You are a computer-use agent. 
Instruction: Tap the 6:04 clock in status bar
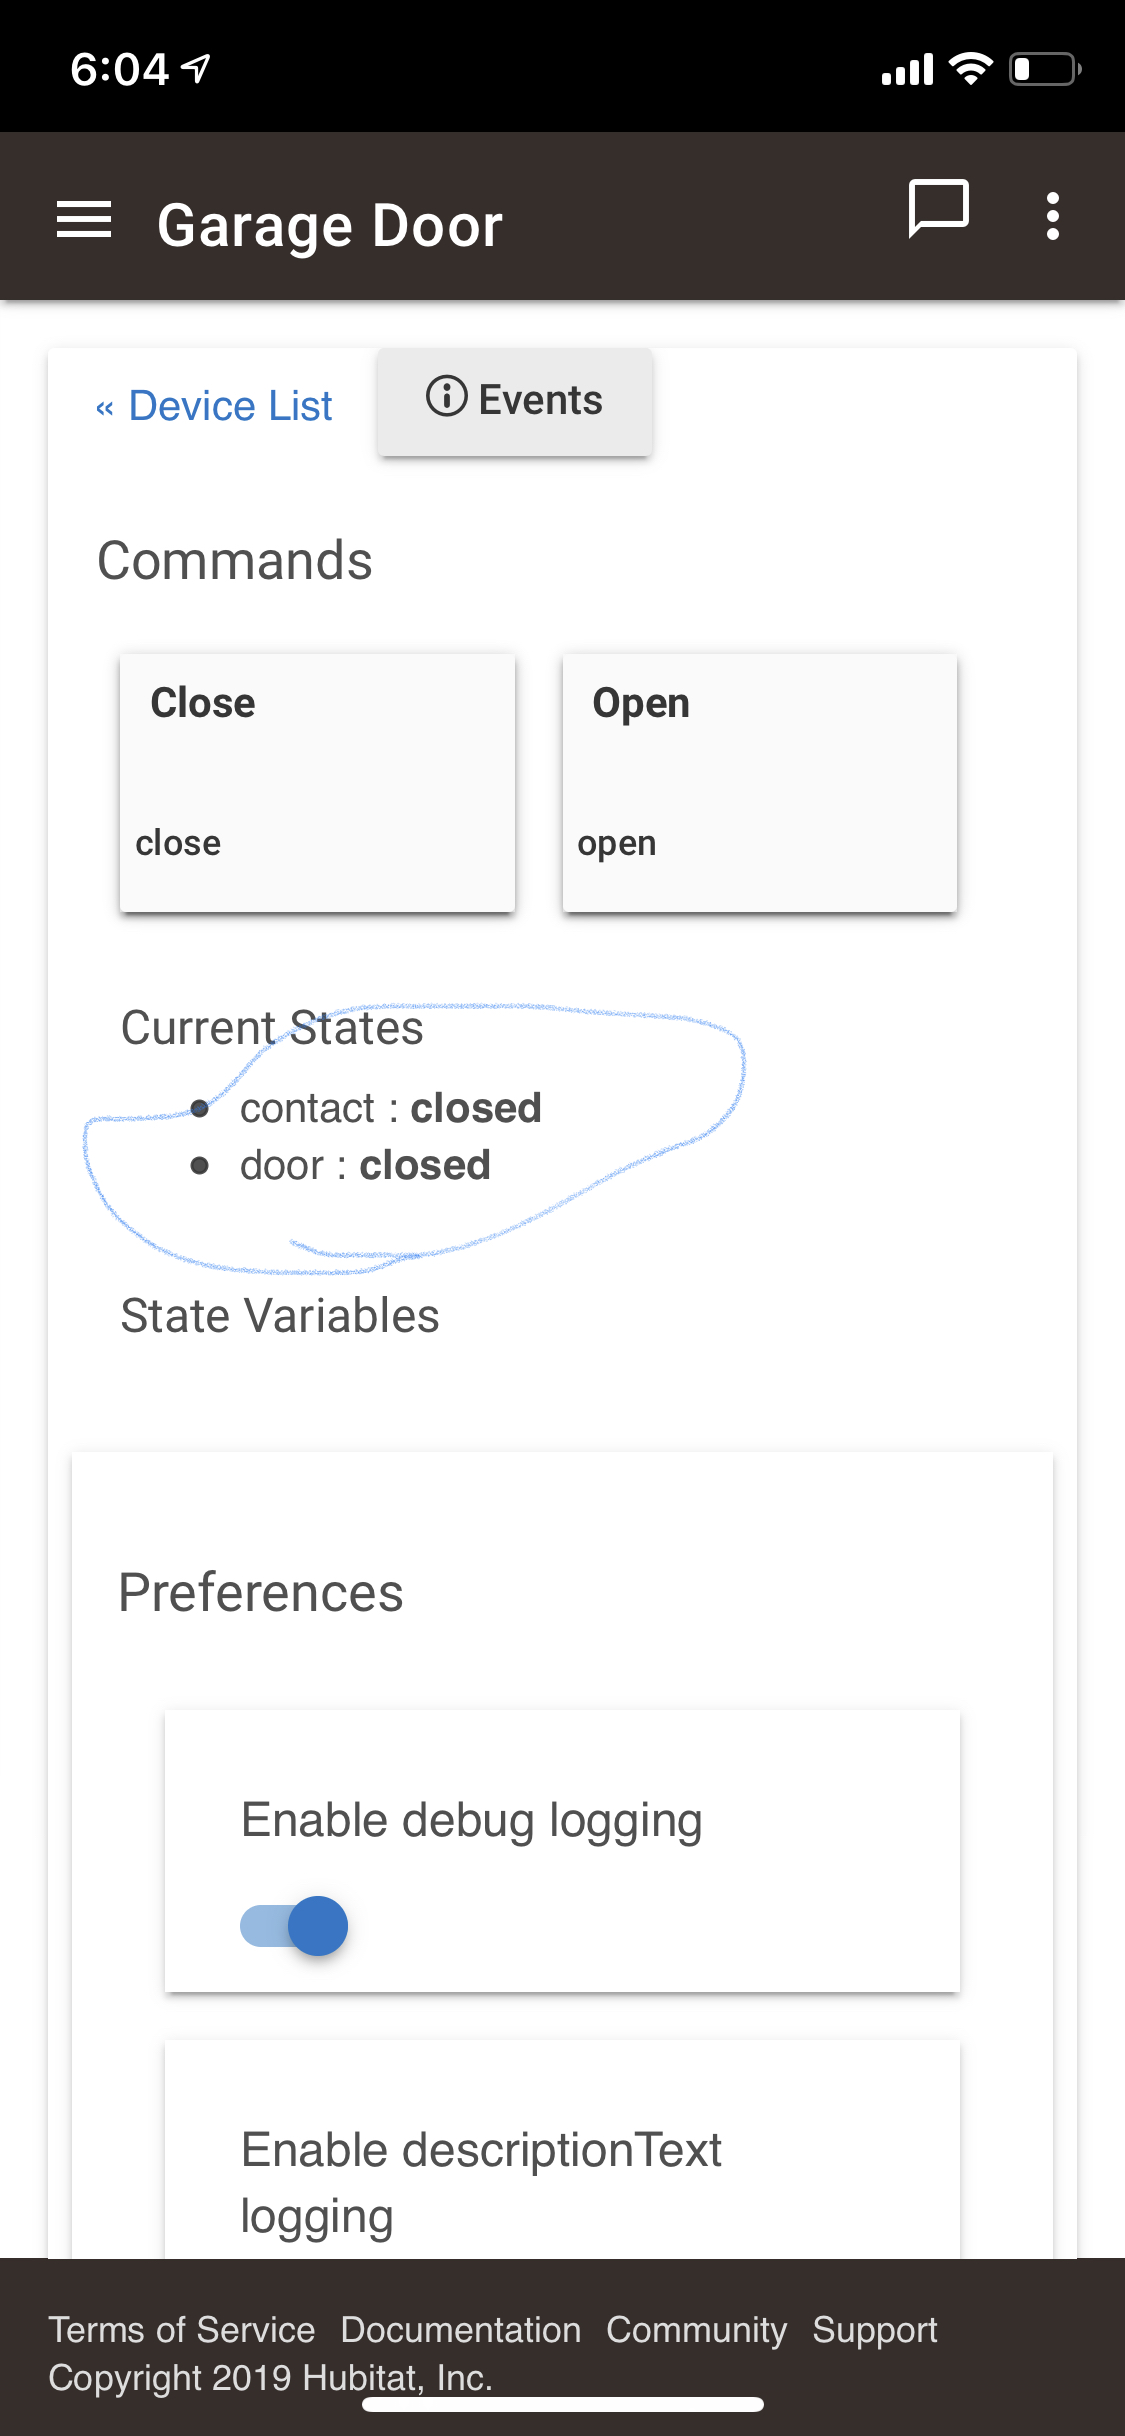(x=120, y=69)
